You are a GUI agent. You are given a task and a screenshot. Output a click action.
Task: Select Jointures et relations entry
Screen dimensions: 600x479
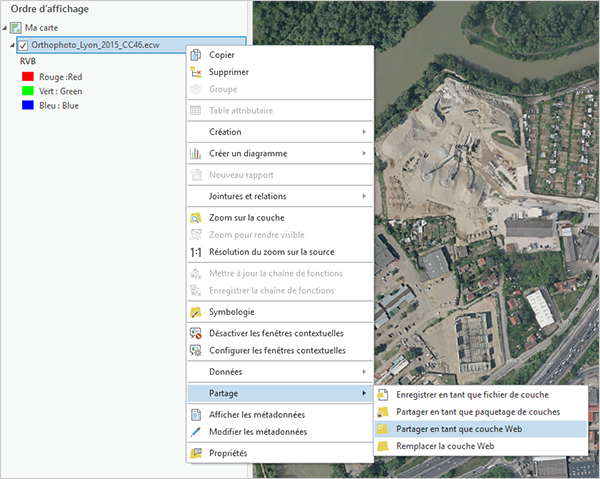[280, 196]
